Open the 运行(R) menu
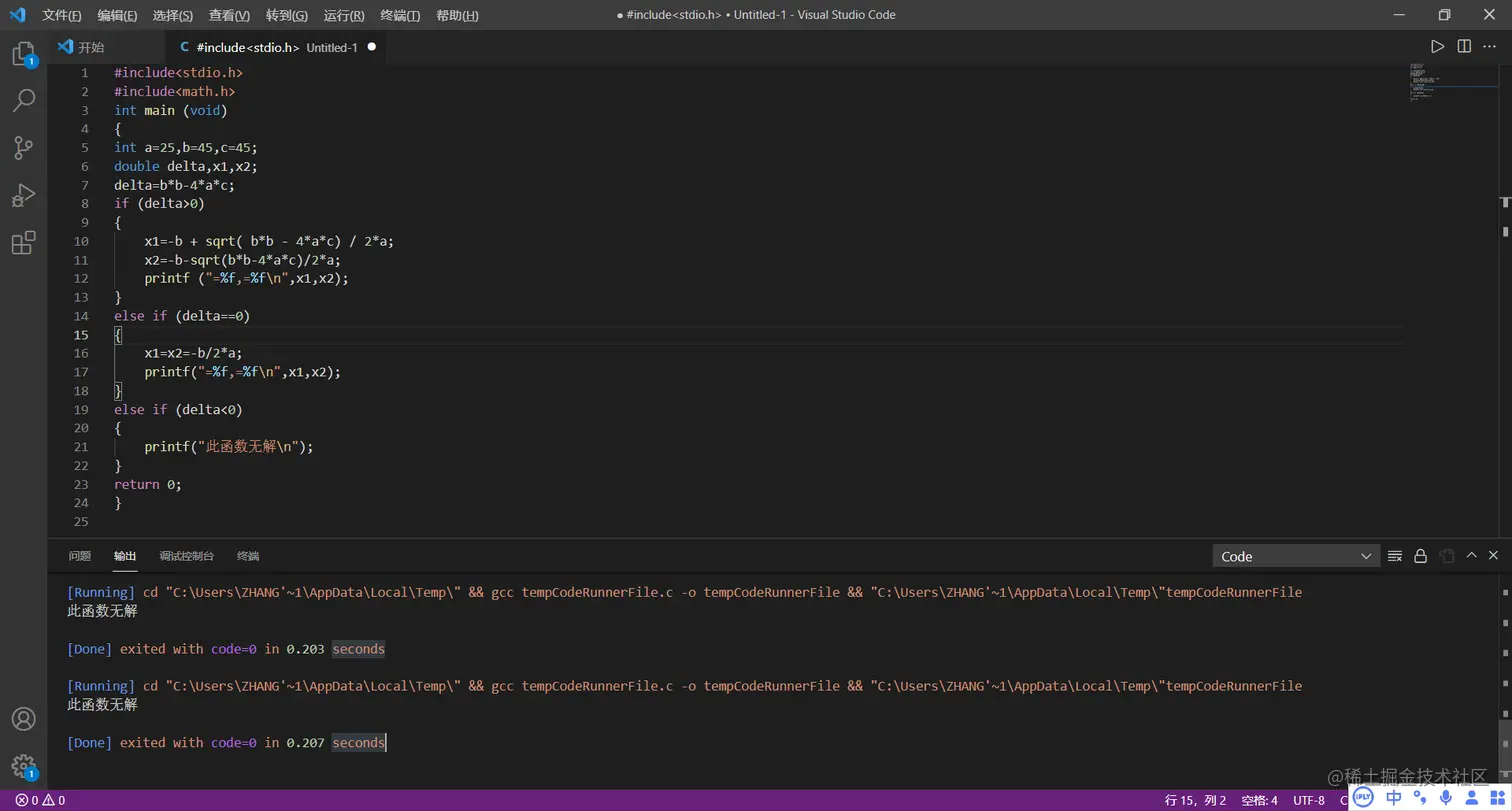This screenshot has height=811, width=1512. [x=344, y=15]
